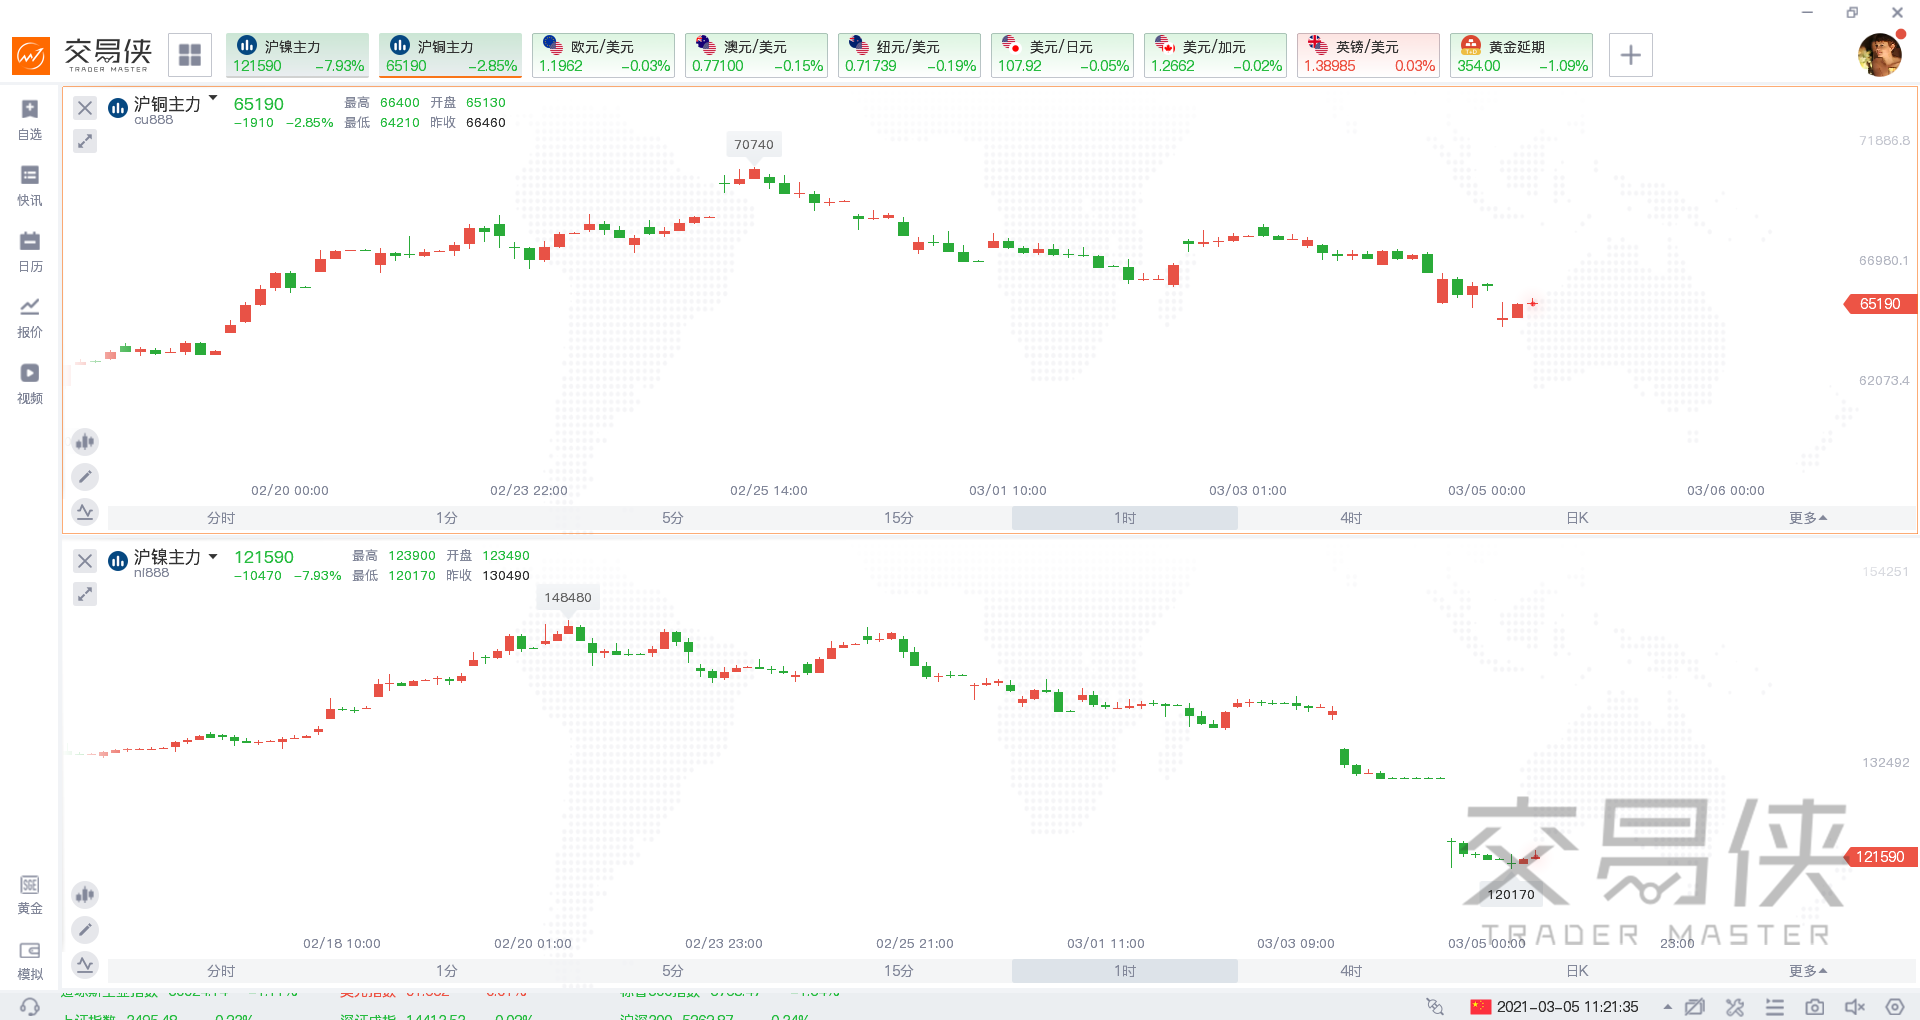Select the 沪铜主力 65190 quote tab
Viewport: 1920px width, 1020px height.
click(450, 55)
